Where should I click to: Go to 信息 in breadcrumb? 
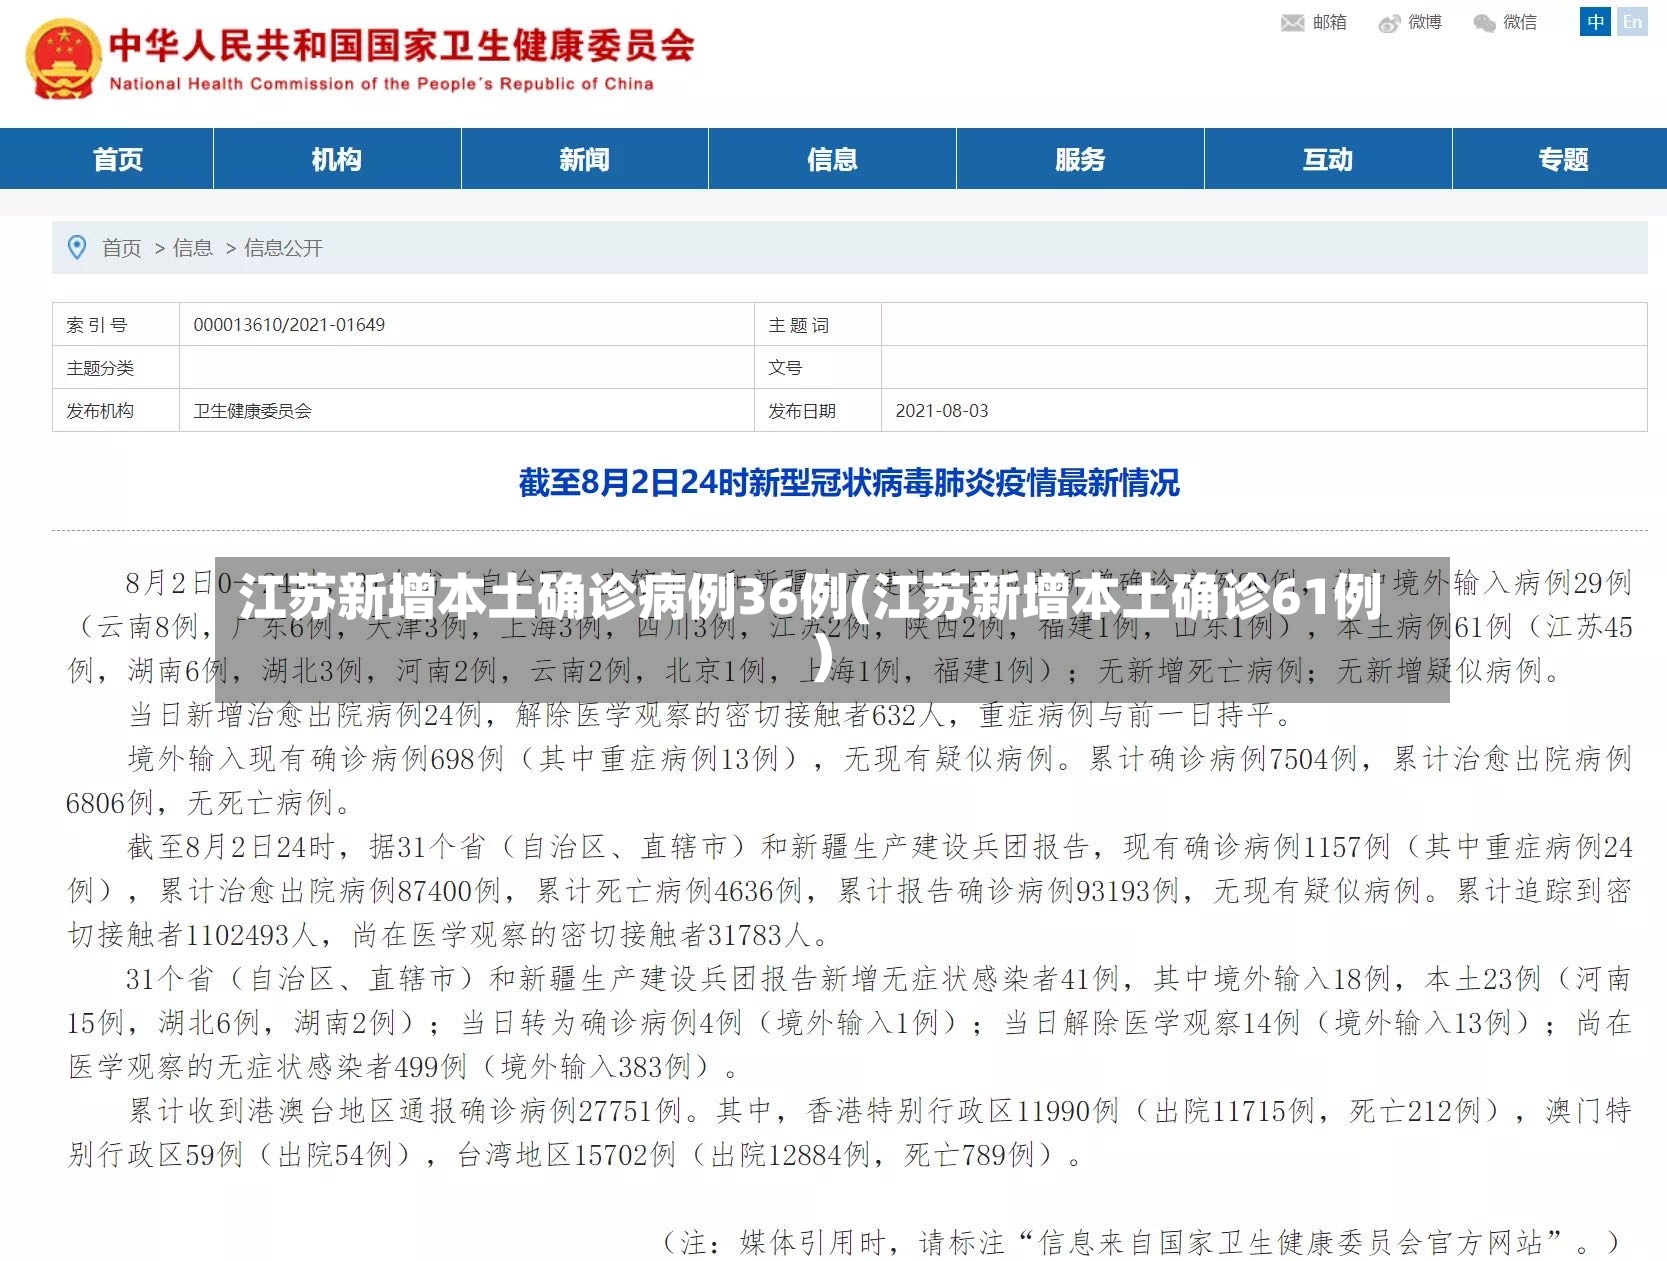pos(193,248)
